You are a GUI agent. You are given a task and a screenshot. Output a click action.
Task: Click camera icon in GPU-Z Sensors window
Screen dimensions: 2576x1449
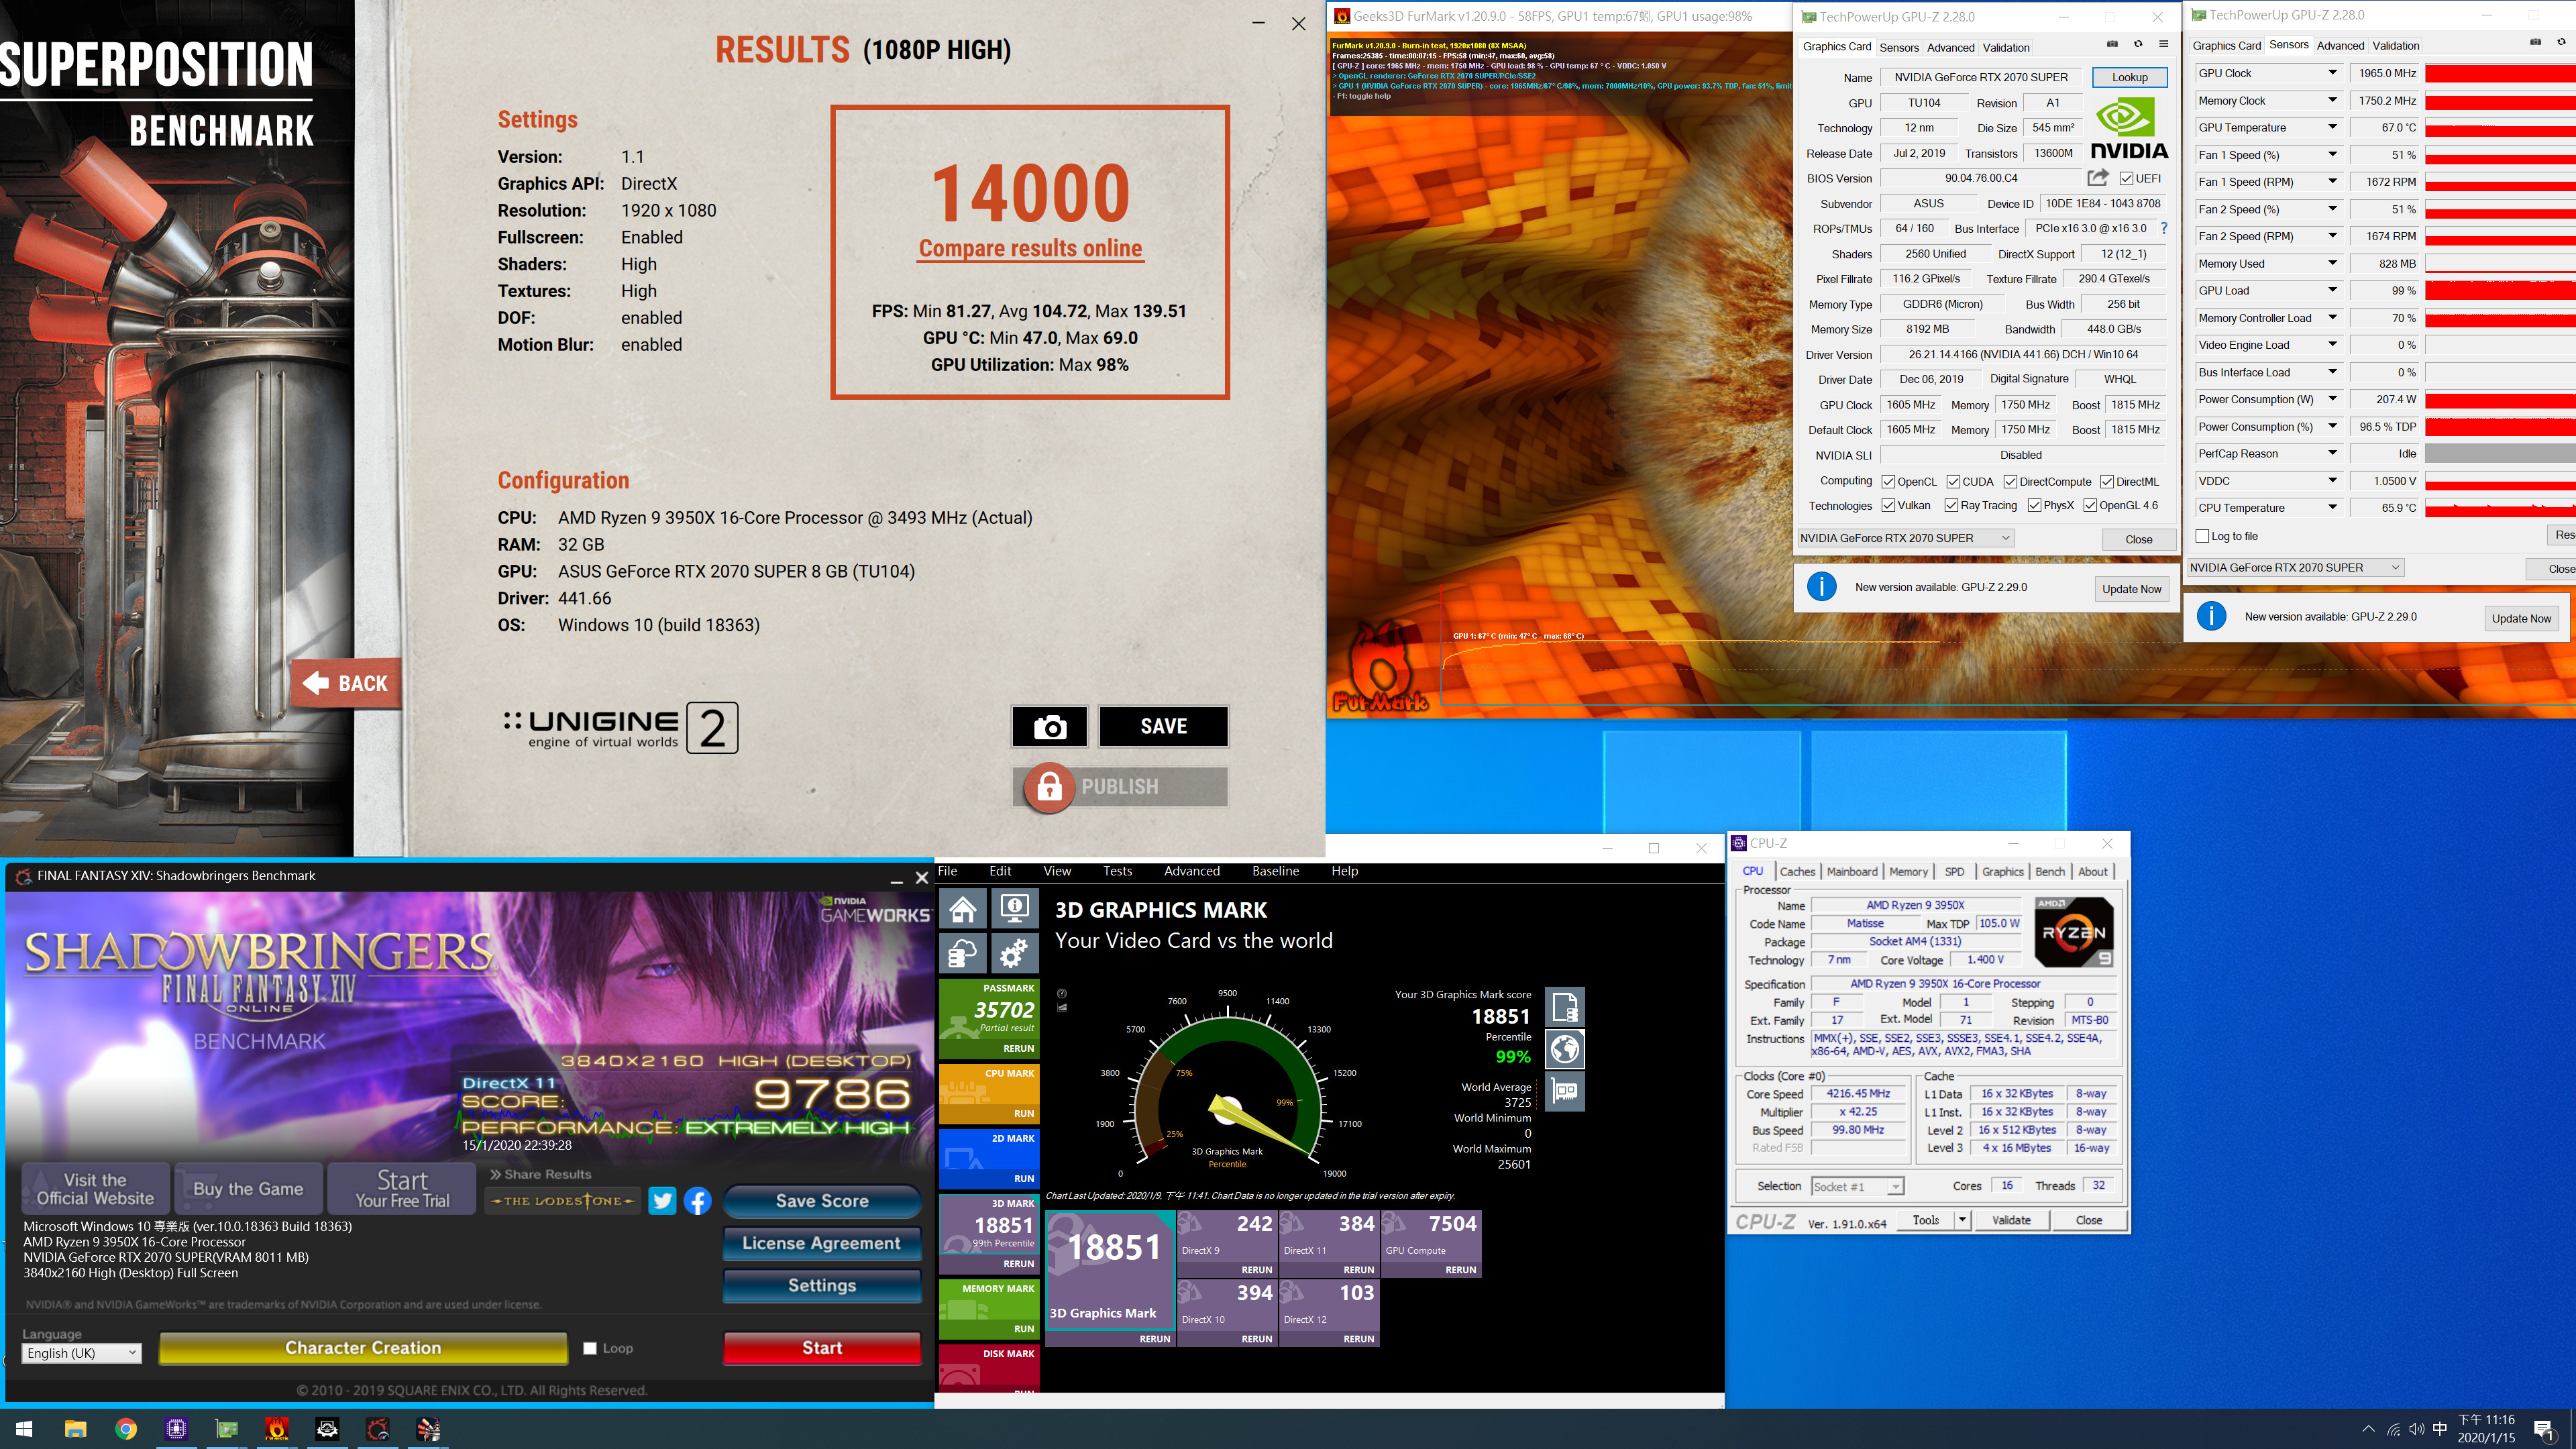coord(2535,42)
